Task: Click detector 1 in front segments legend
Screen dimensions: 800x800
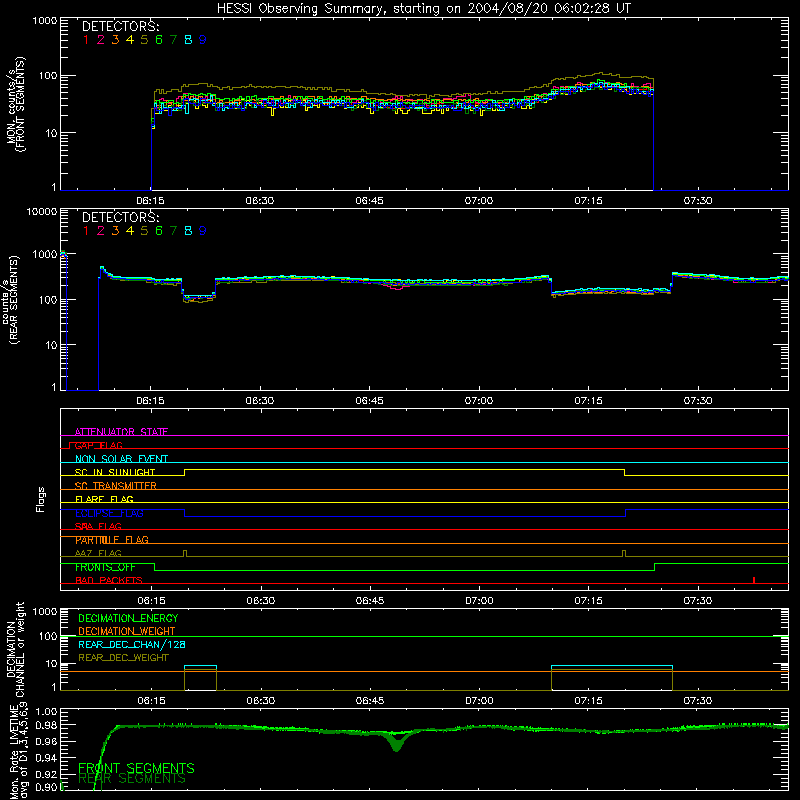Action: tap(86, 40)
